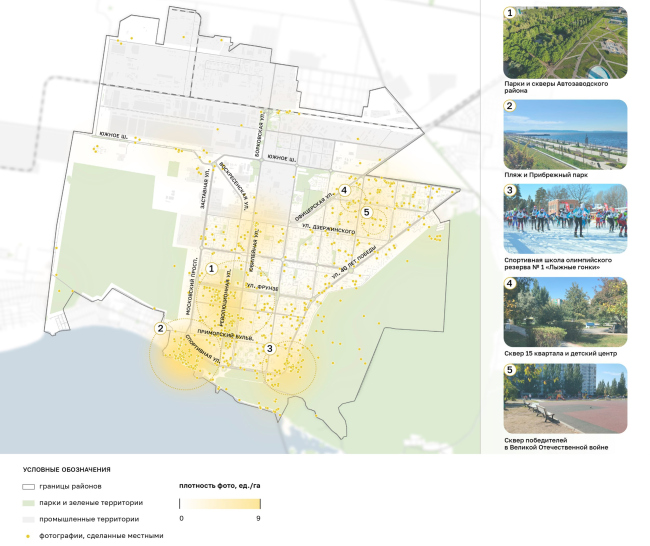The image size is (650, 546).
Task: Click map marker number 3 on the map
Action: coord(270,348)
